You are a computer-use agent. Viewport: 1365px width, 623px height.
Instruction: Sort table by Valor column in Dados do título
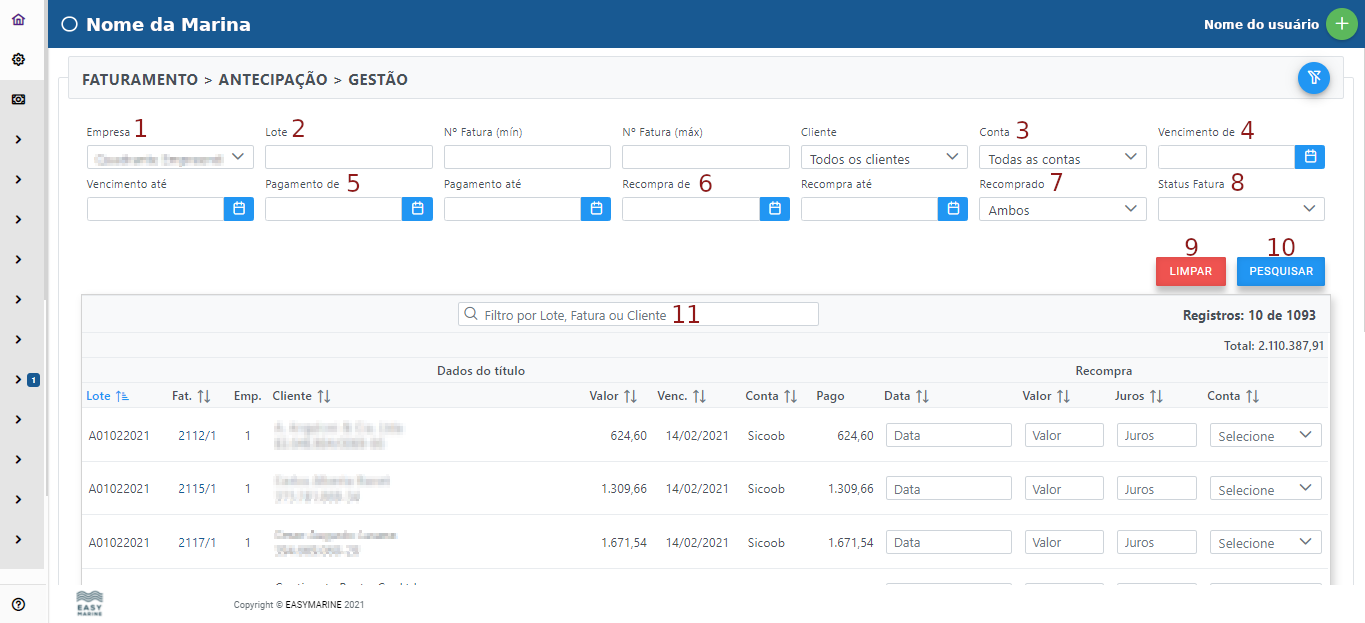(613, 396)
